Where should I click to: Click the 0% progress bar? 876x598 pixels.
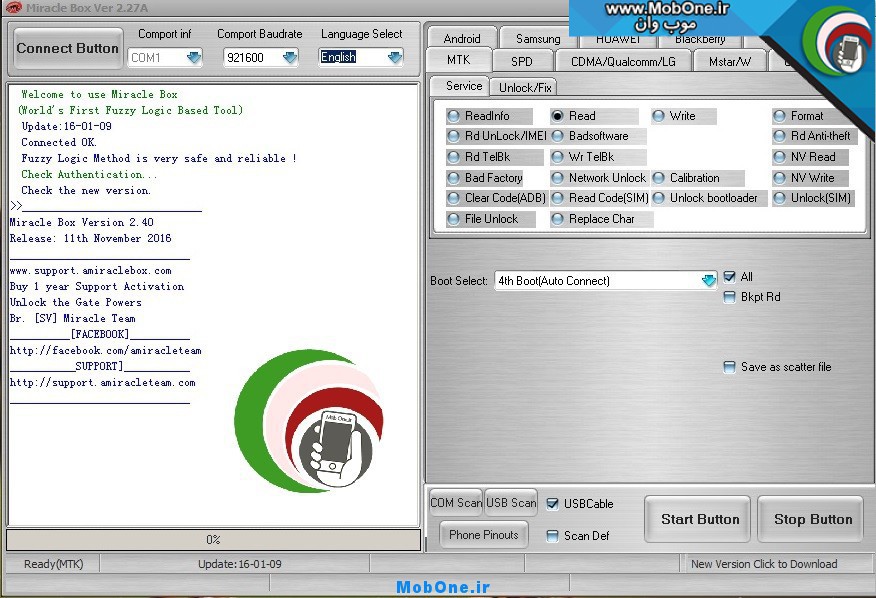coord(213,540)
